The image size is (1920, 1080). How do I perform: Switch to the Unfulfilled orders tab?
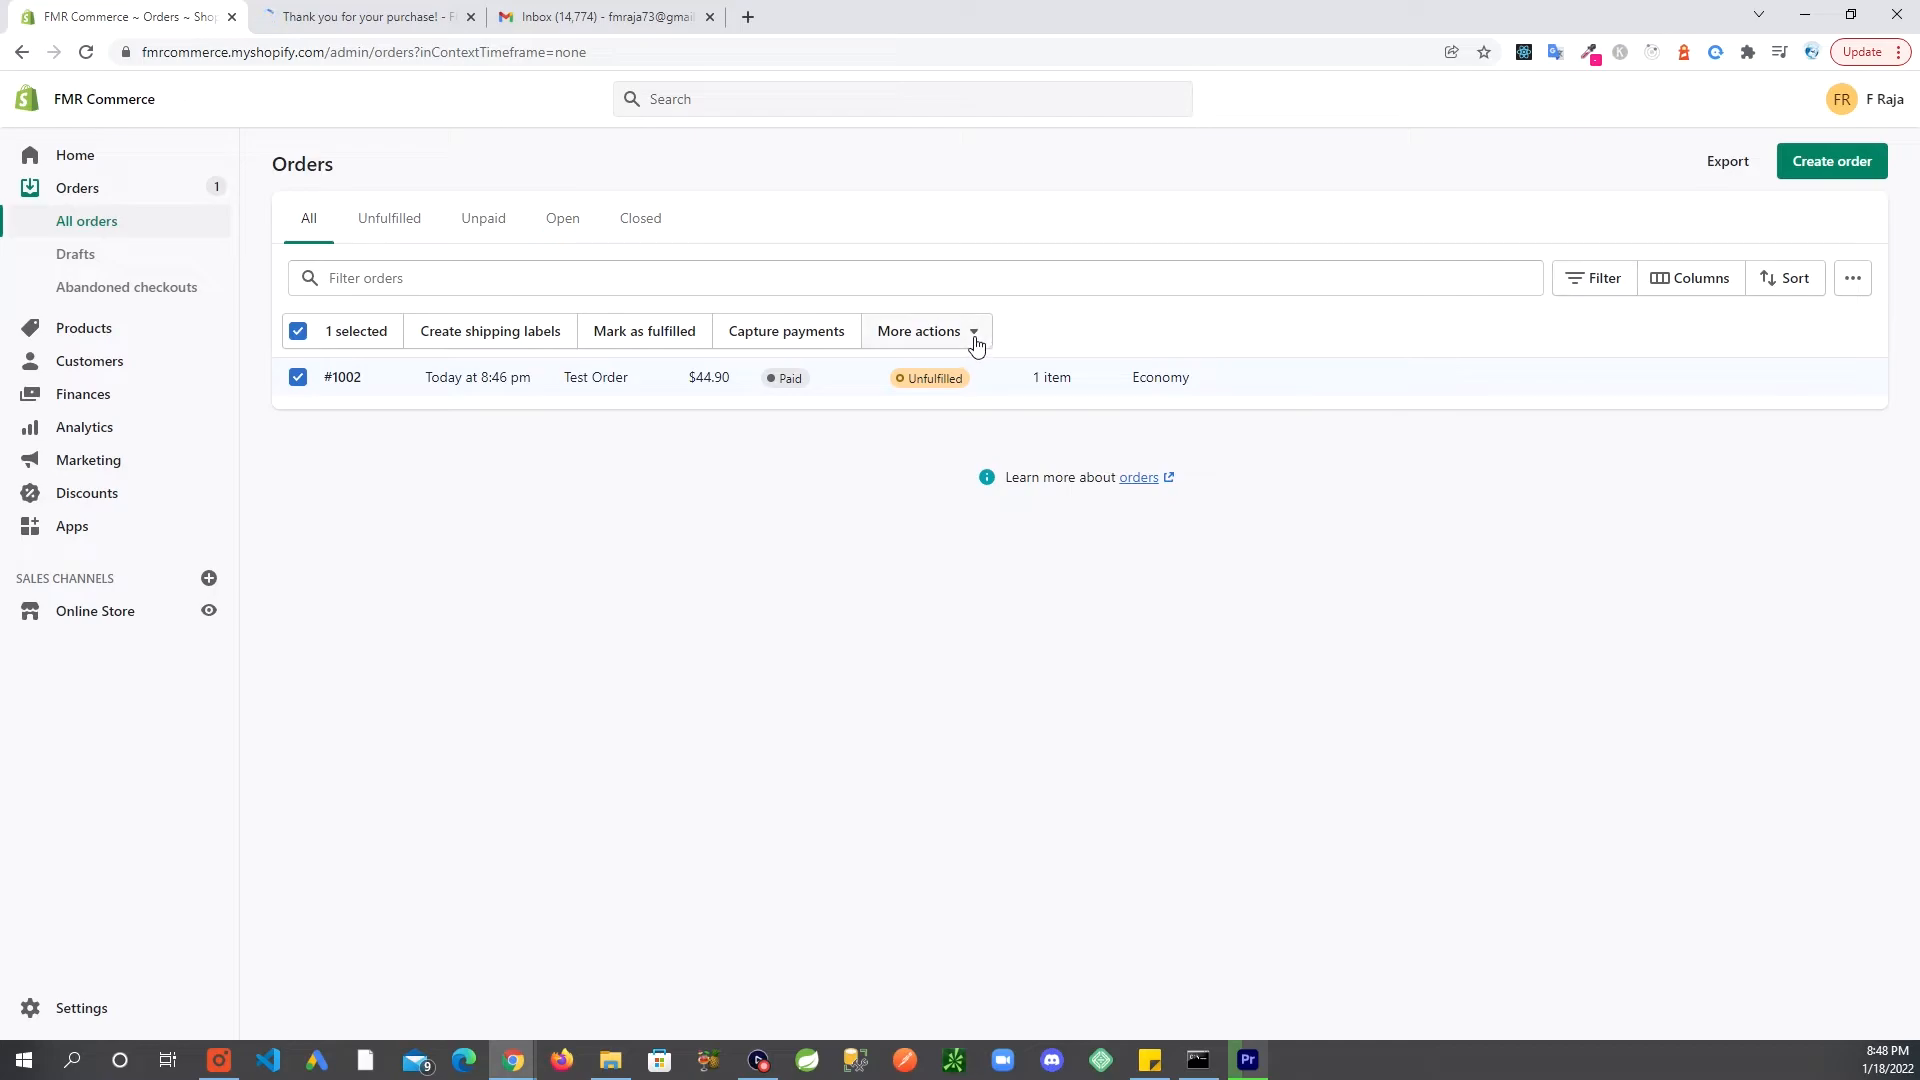pos(389,216)
